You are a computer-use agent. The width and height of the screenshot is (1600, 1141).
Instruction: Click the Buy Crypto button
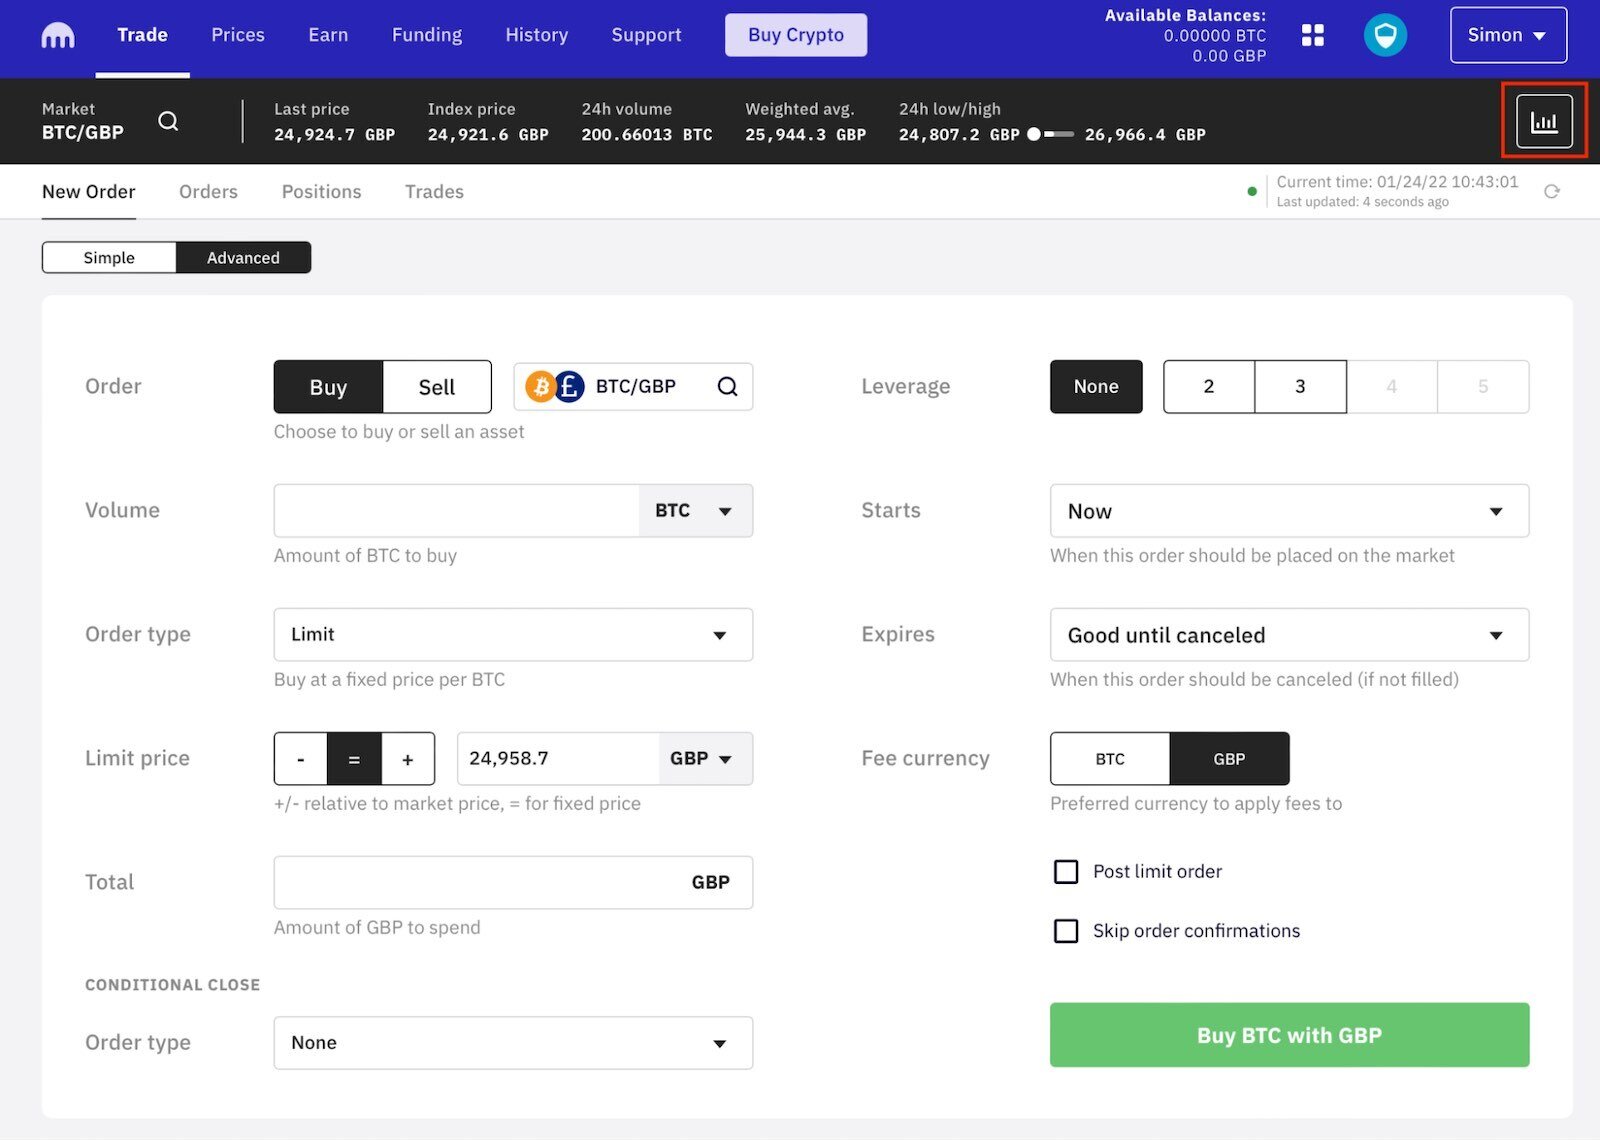pos(796,35)
